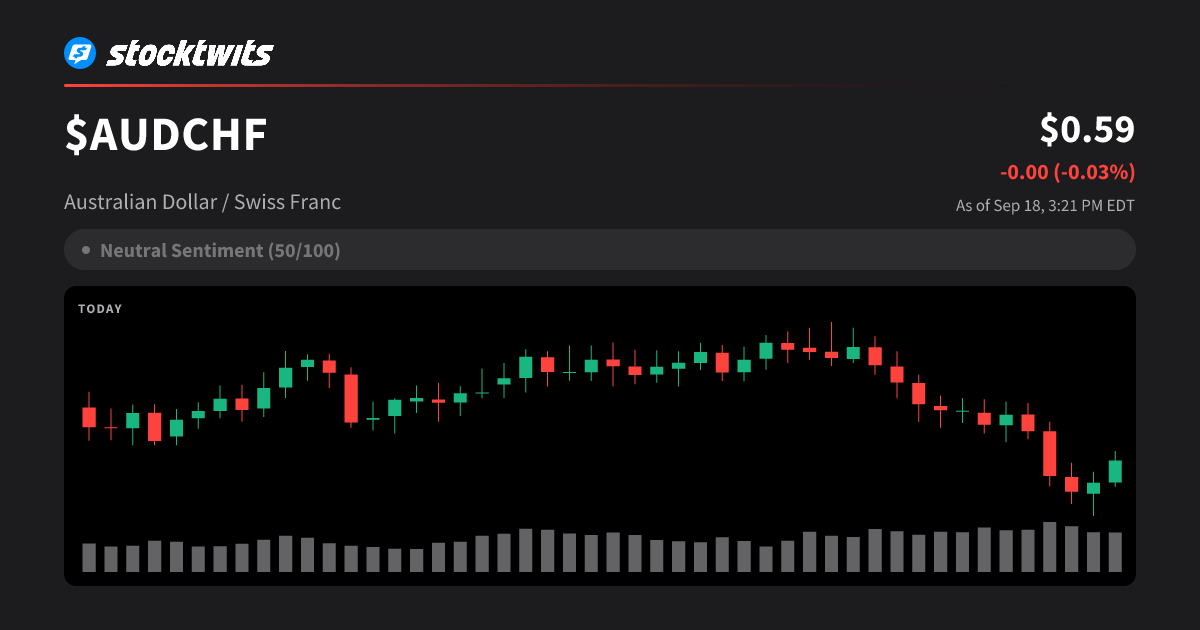This screenshot has height=630, width=1200.
Task: Click the -0.00 (-0.03%) change label
Action: (1067, 172)
